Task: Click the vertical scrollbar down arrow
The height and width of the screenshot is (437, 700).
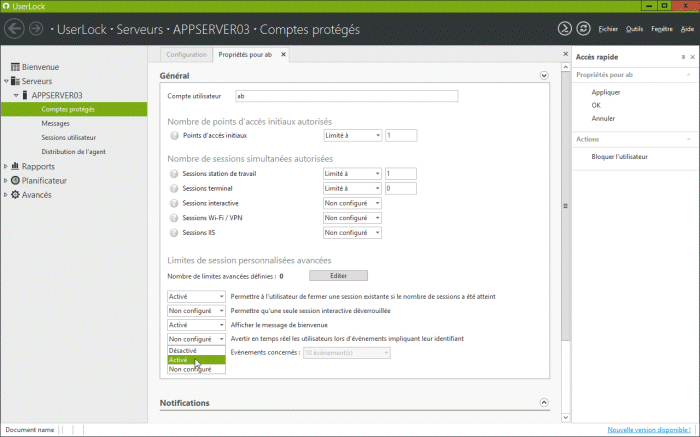Action: (566, 417)
